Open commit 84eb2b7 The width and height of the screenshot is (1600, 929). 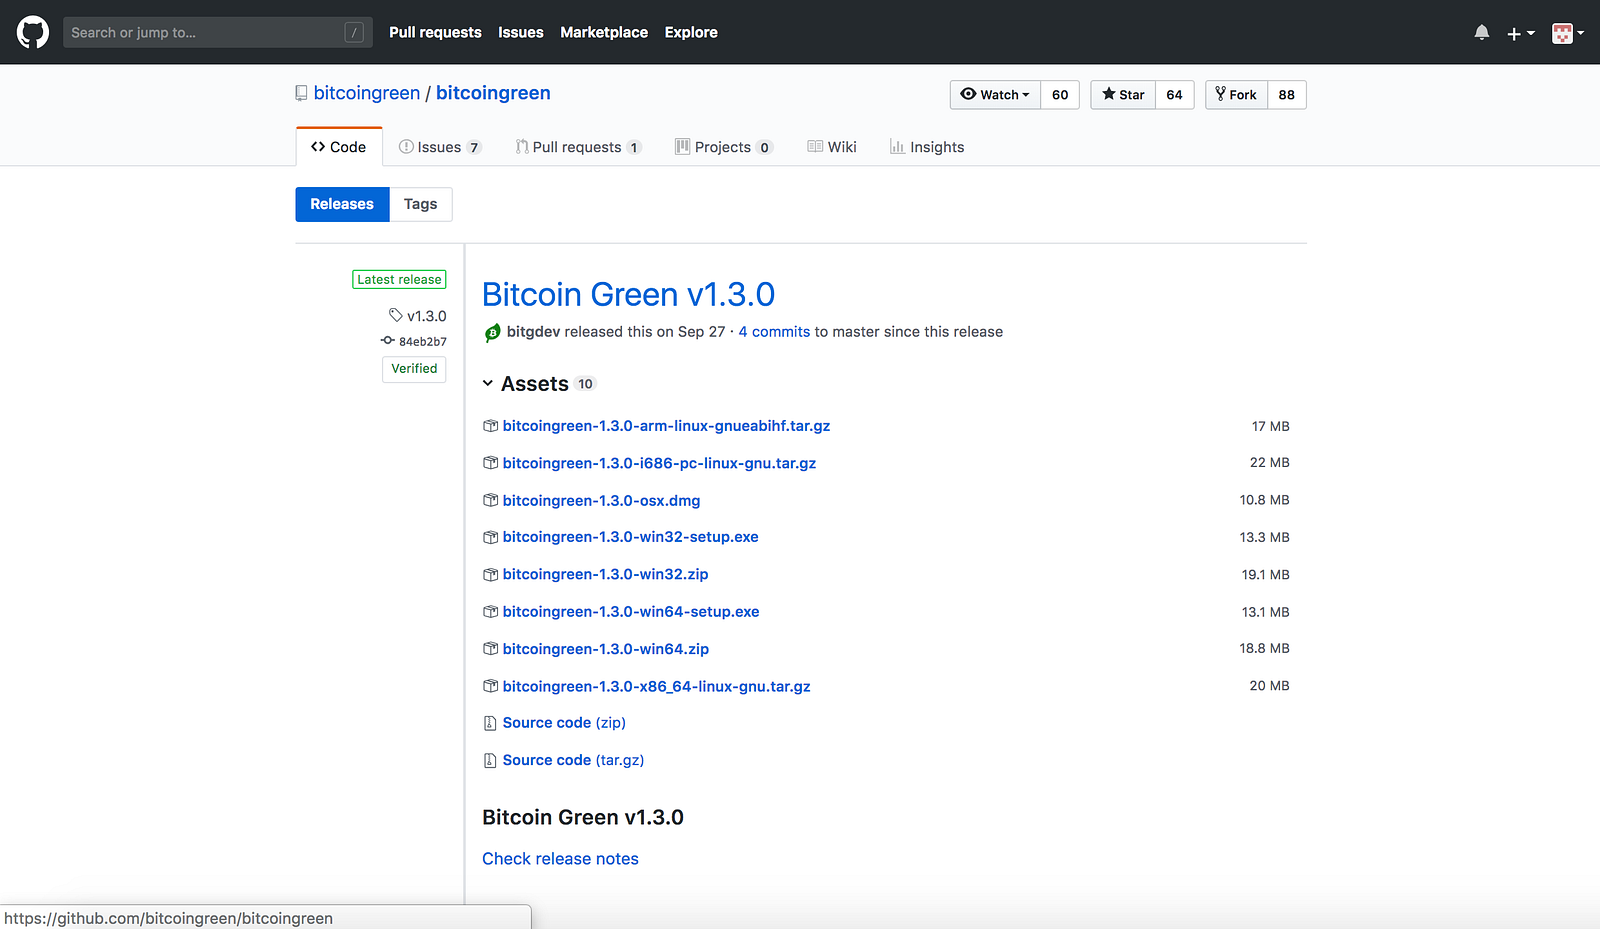[x=414, y=341]
